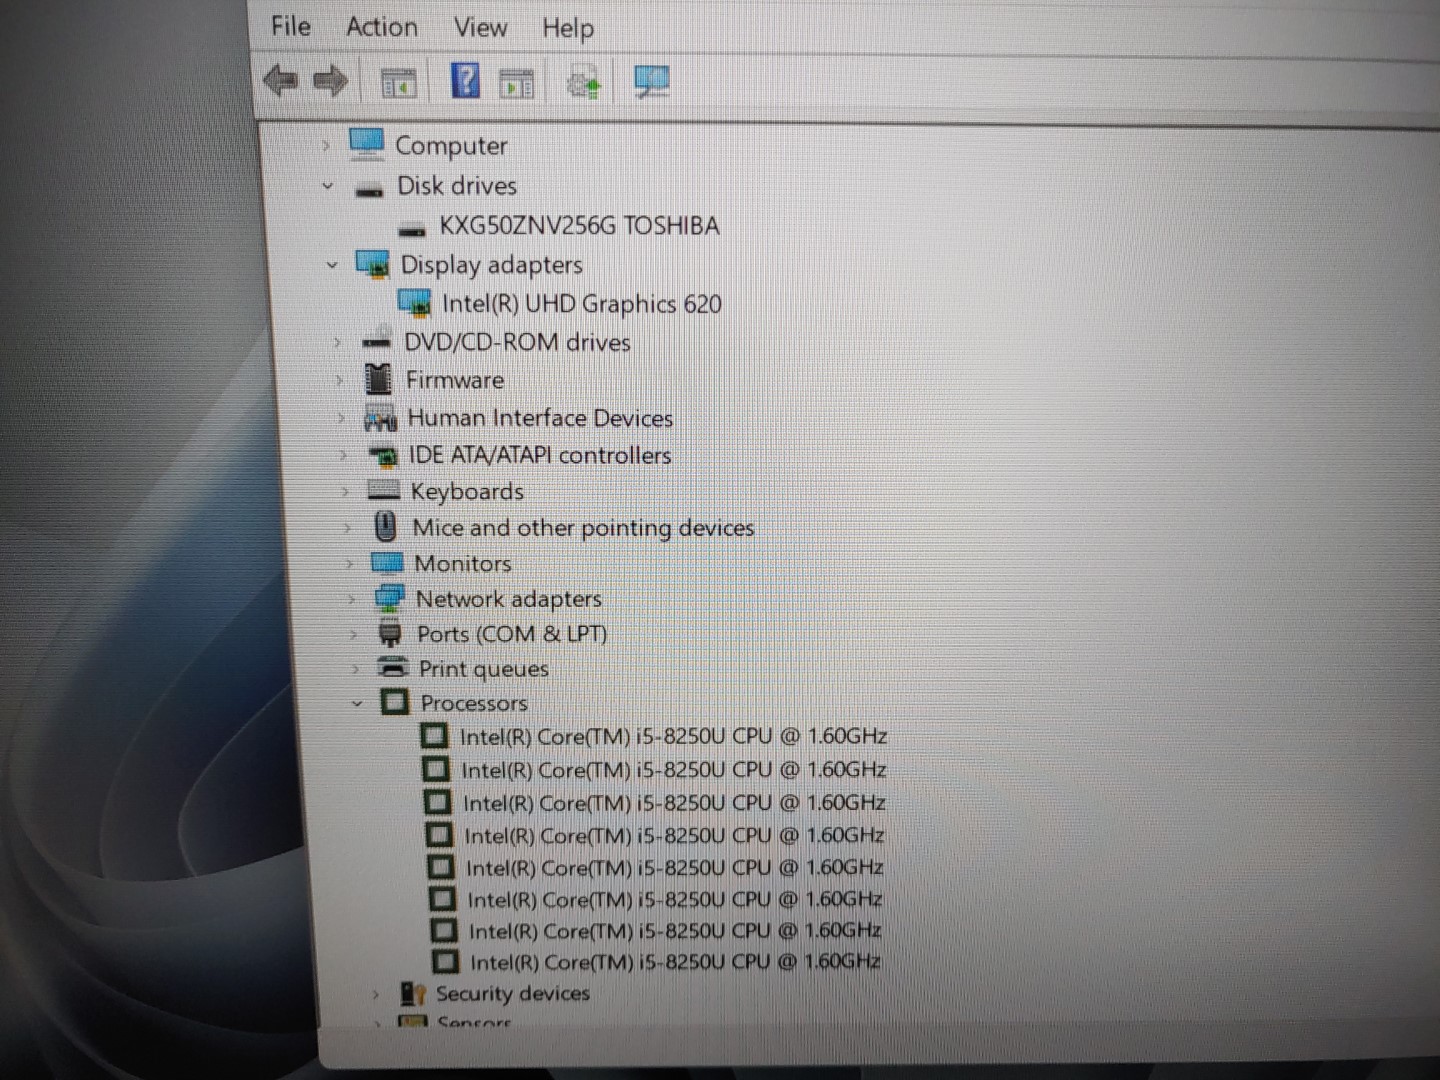The height and width of the screenshot is (1080, 1440).
Task: Toggle the console tree pane icon
Action: 399,84
